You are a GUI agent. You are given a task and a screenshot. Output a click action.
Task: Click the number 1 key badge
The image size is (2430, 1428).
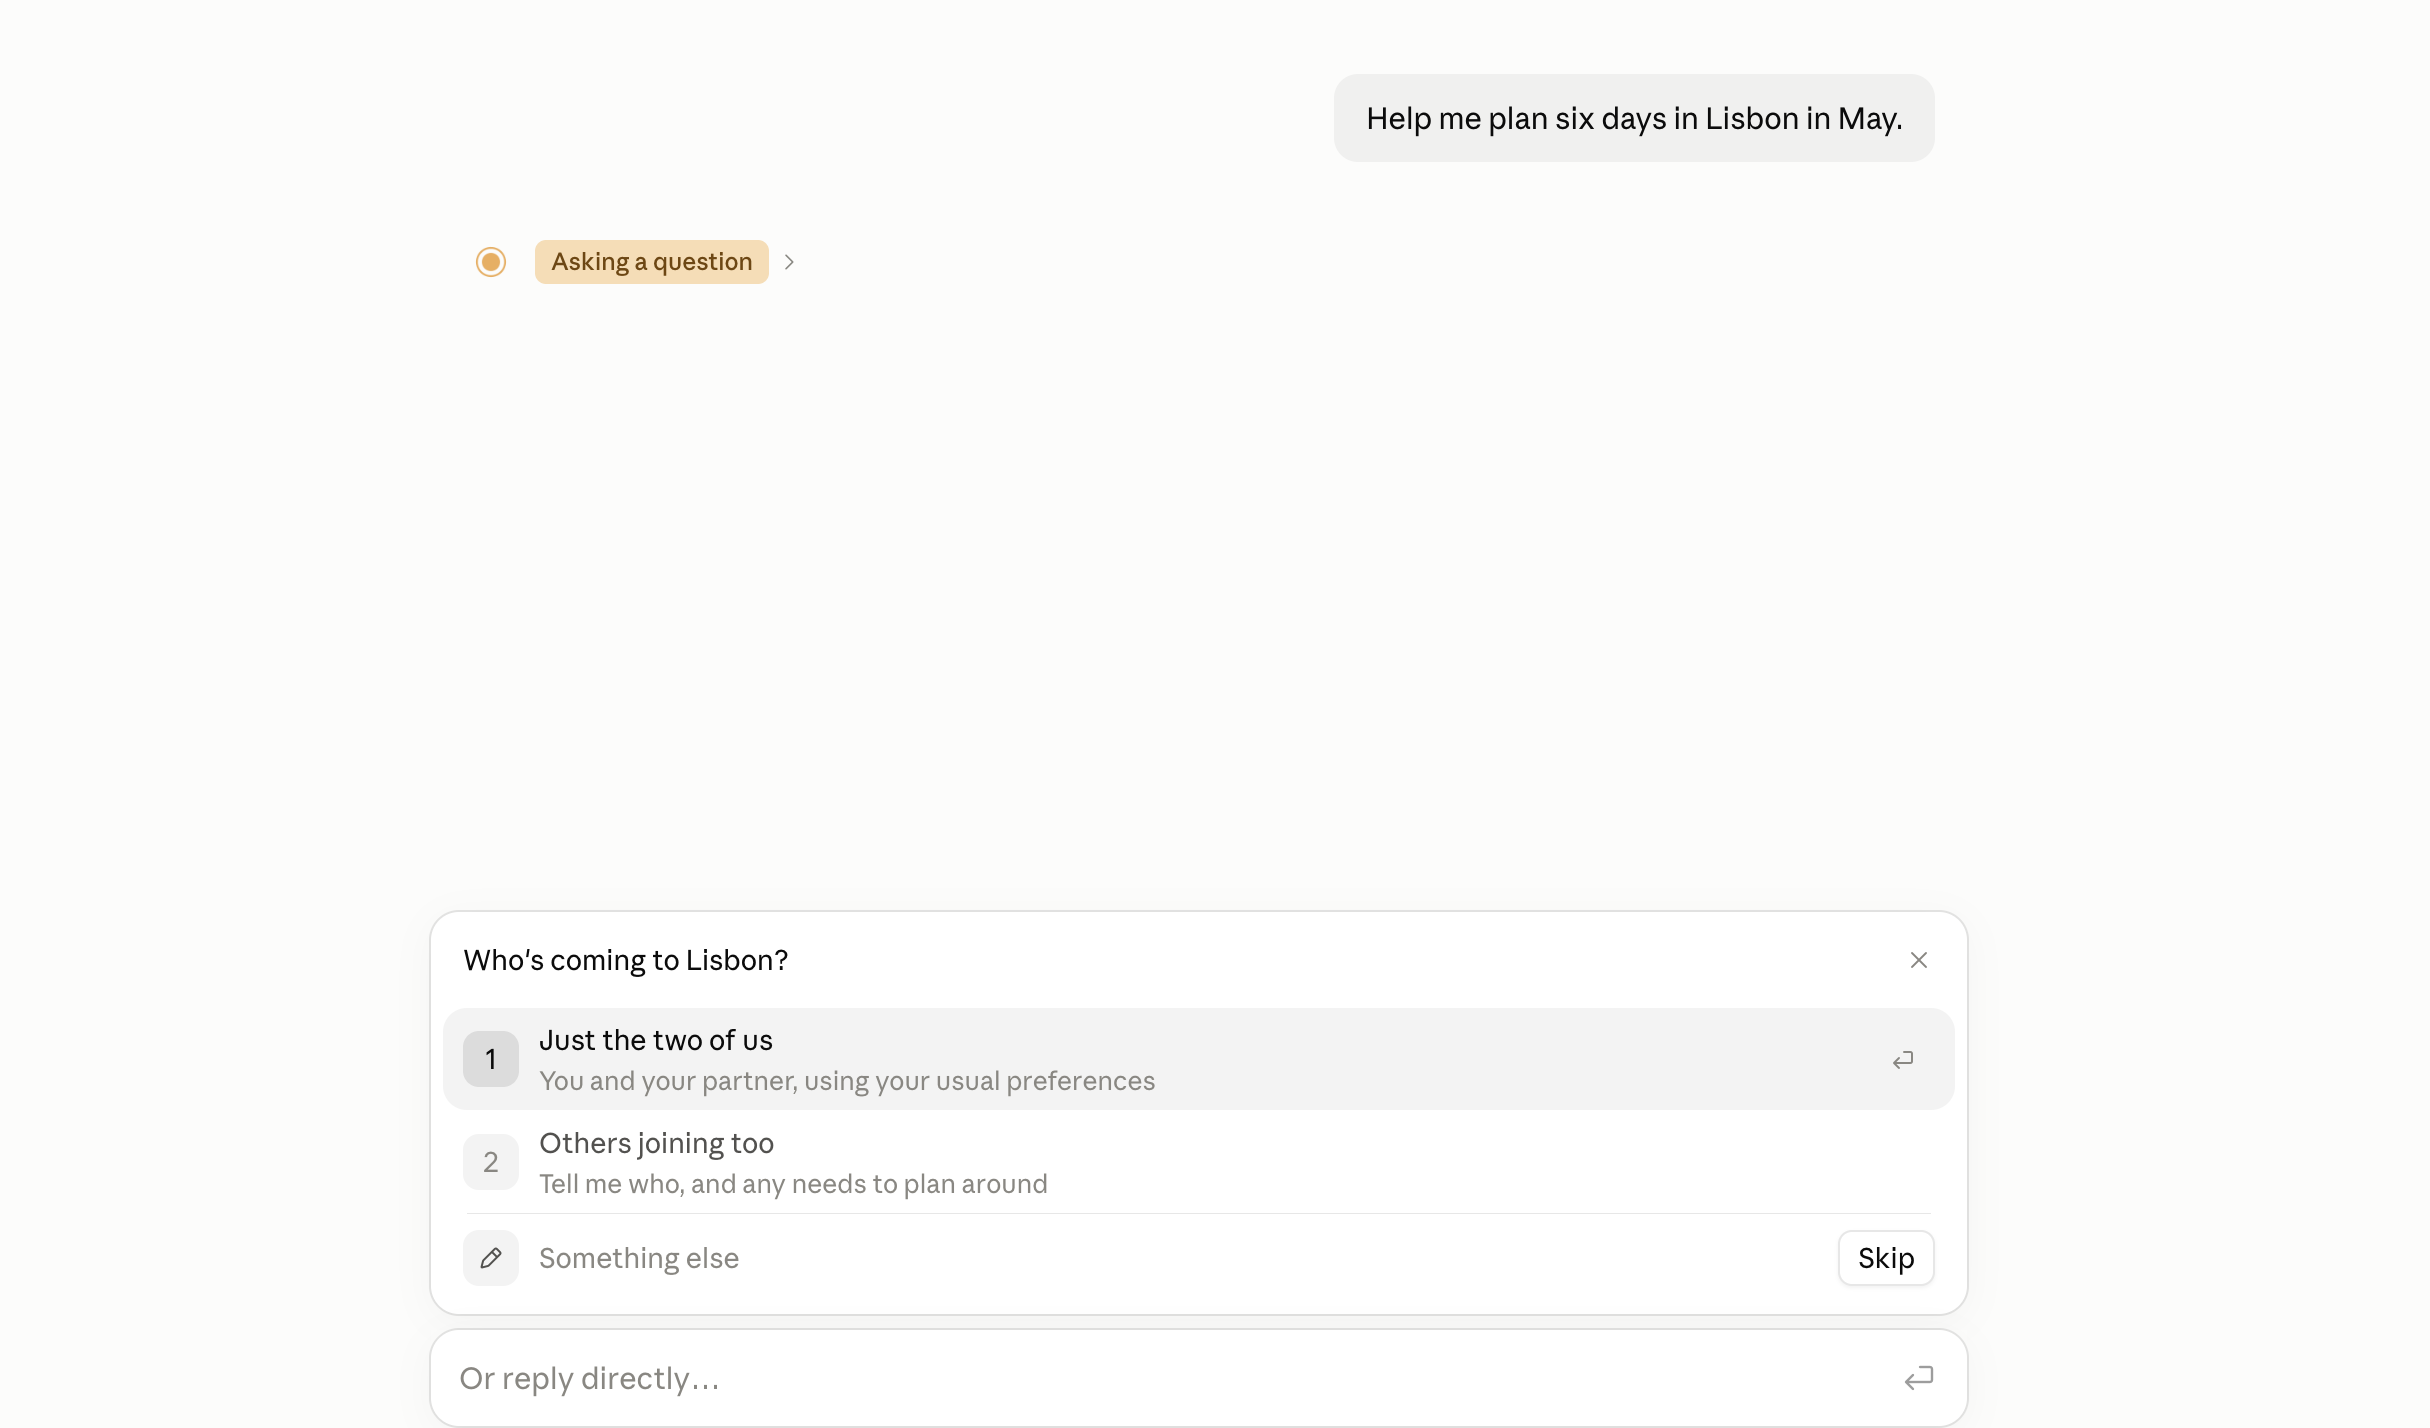tap(490, 1059)
